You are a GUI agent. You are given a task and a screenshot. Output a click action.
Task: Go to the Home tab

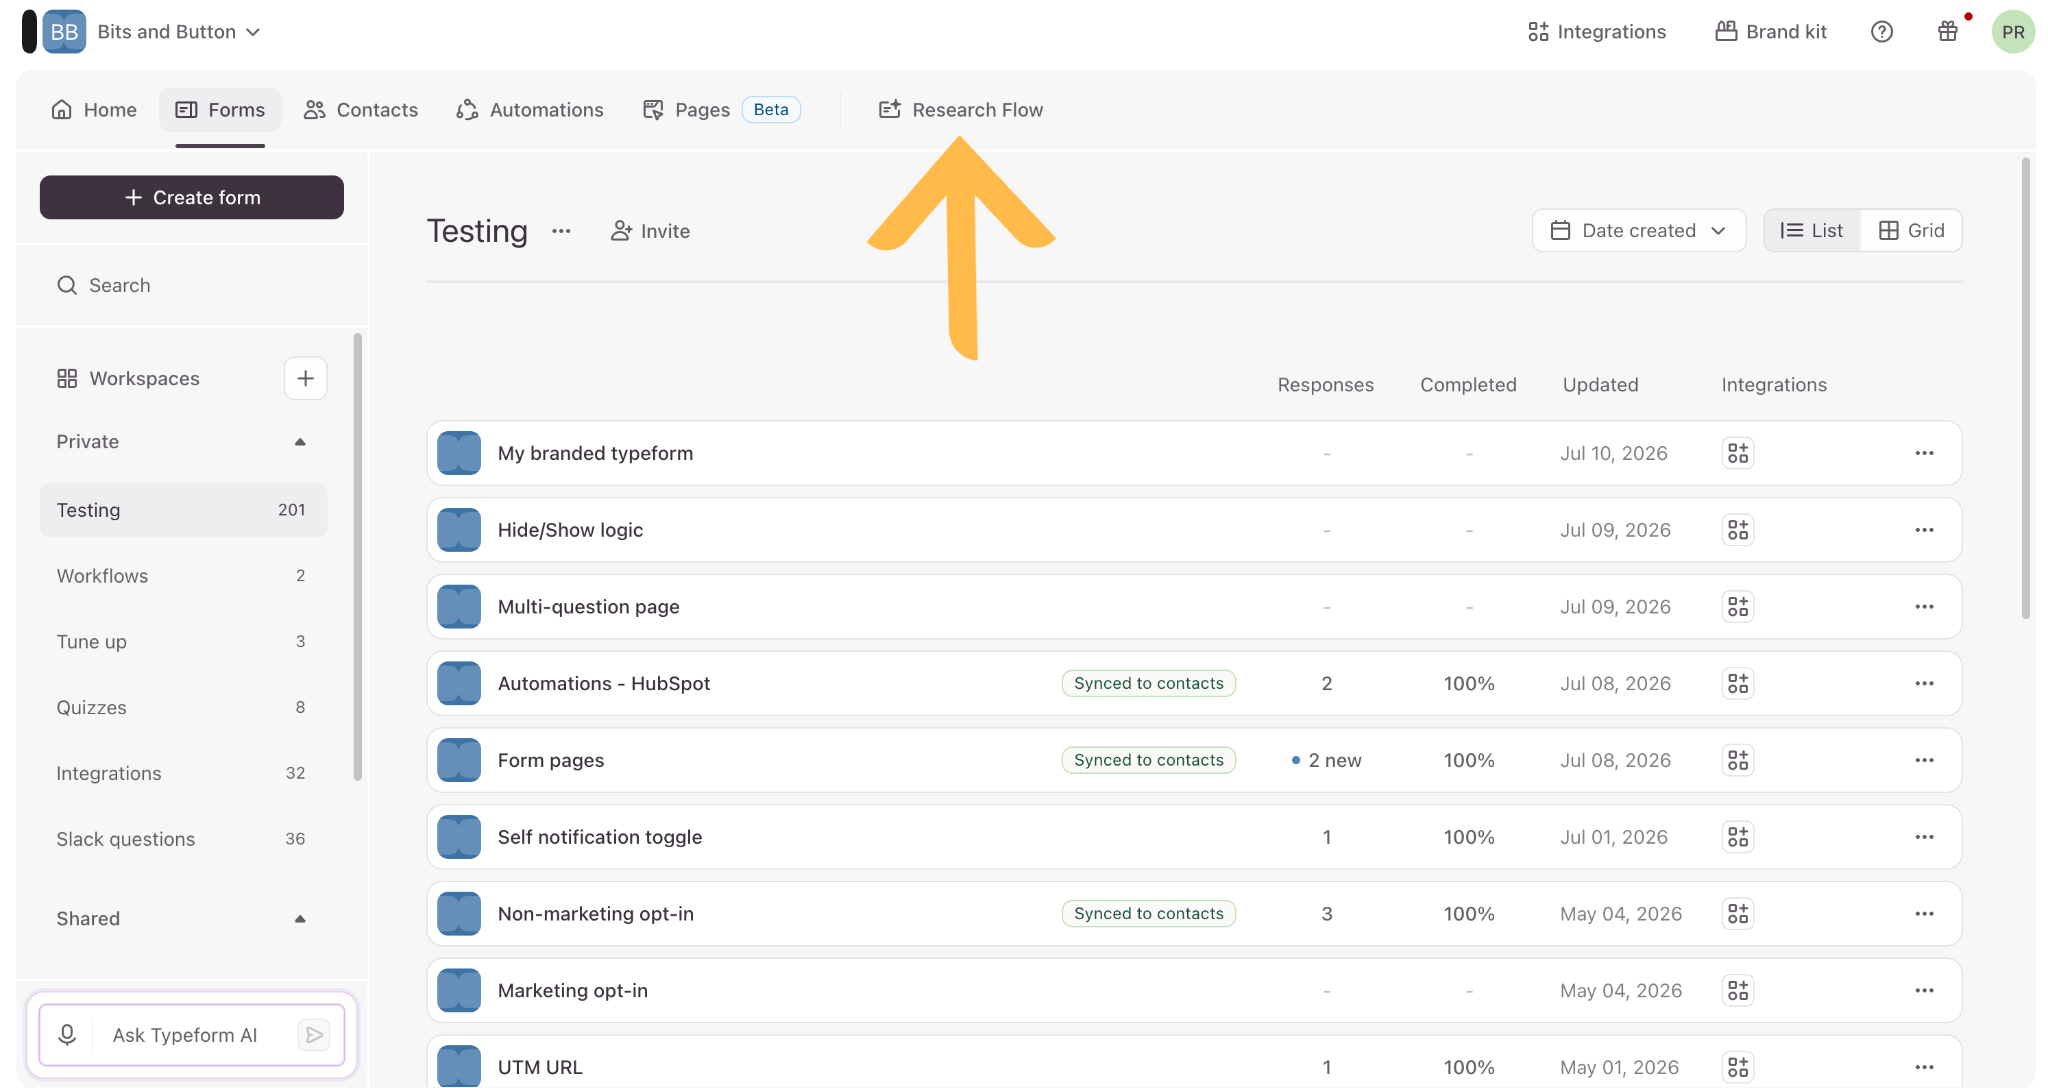(94, 110)
